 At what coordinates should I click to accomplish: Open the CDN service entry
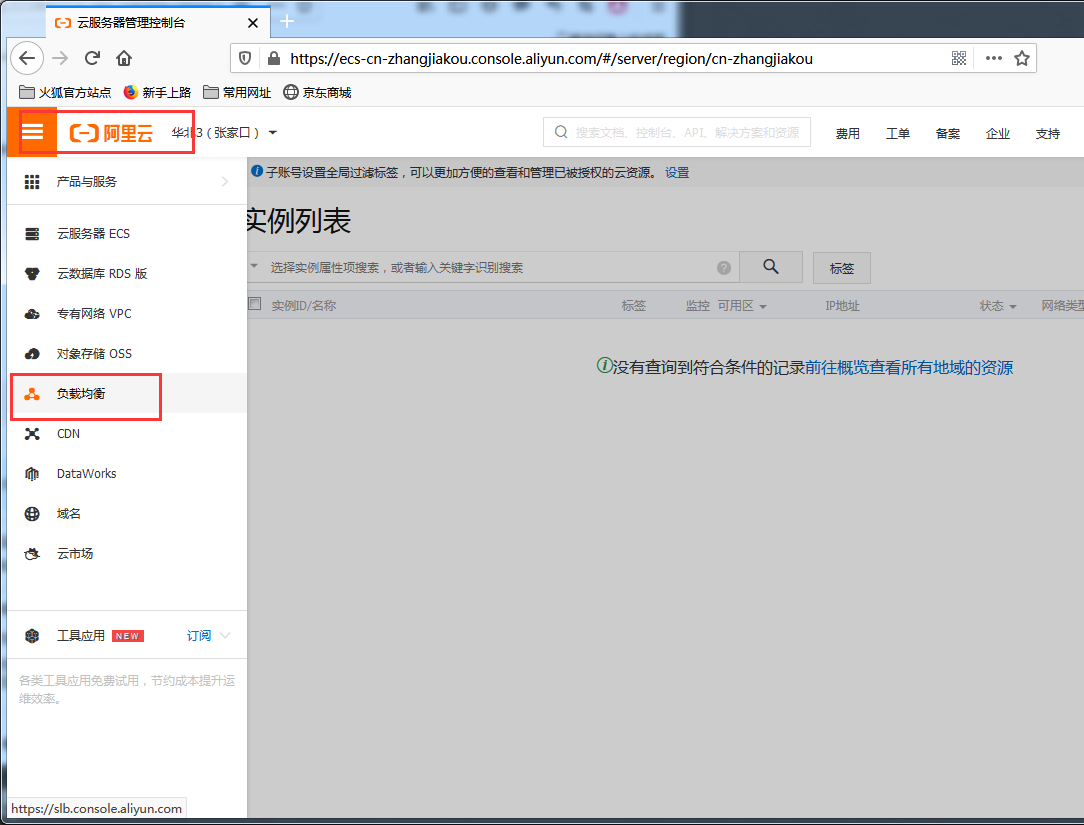tap(67, 433)
